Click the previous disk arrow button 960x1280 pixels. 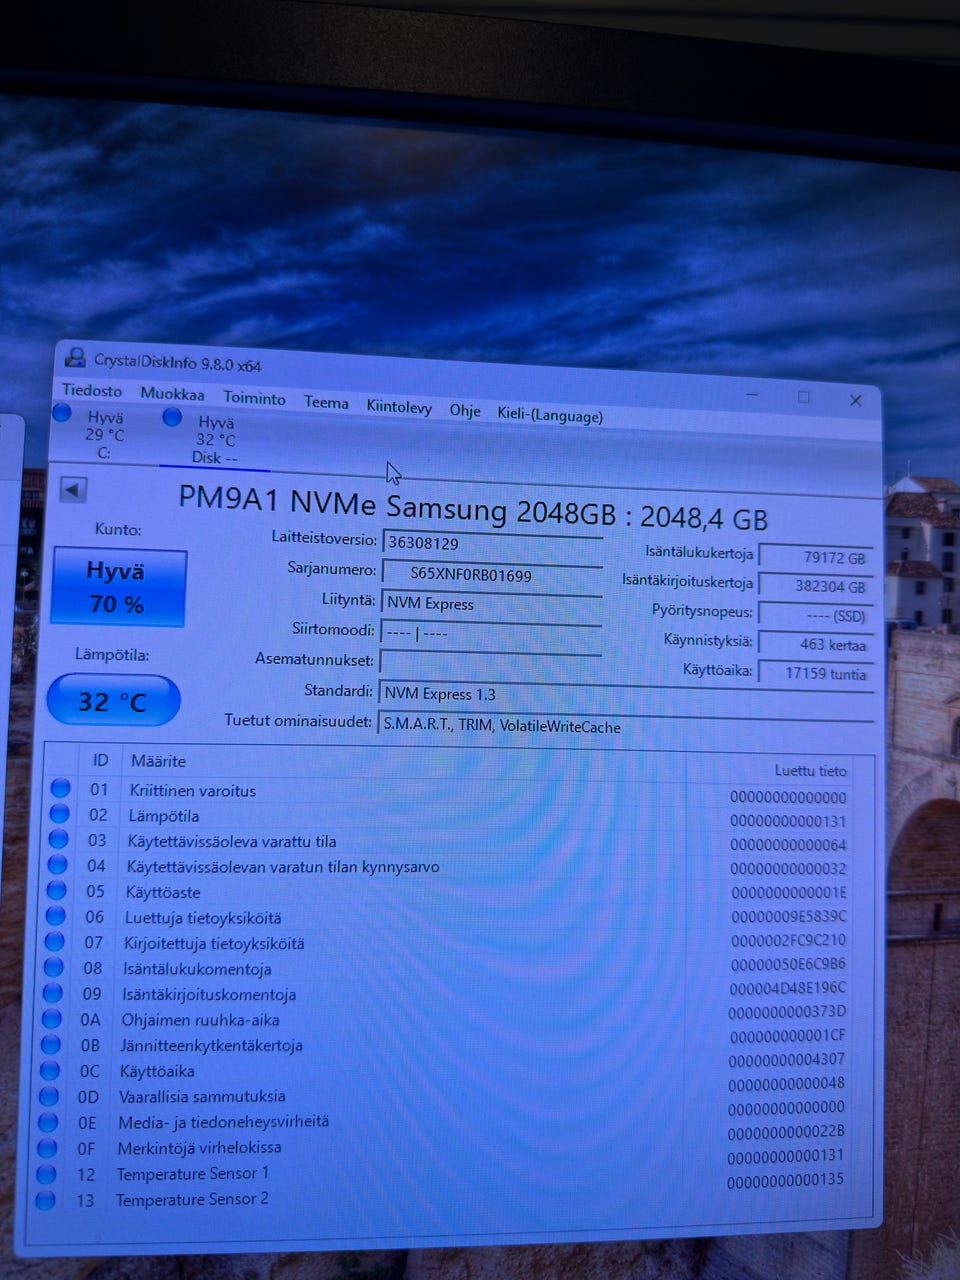[73, 490]
